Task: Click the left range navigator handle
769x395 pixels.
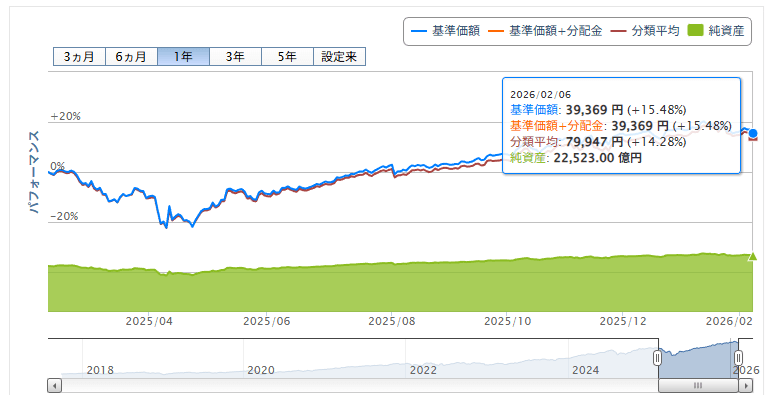Action: tap(658, 358)
